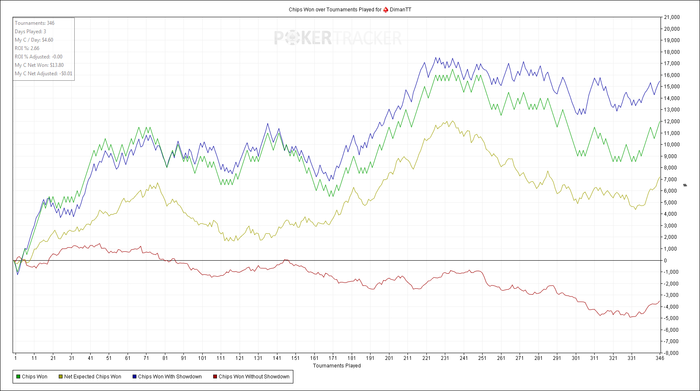Click the -8,000 y-axis tick label
This screenshot has height=391, width=700.
coord(672,353)
